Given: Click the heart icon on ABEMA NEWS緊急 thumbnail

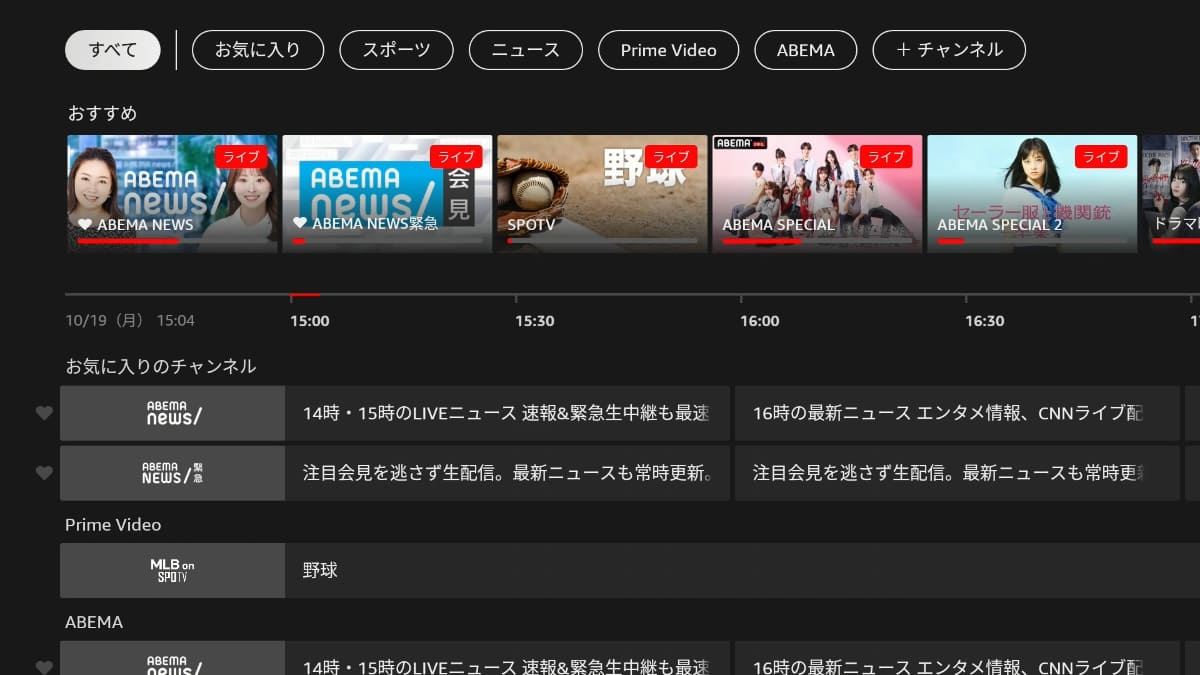Looking at the screenshot, I should point(300,224).
